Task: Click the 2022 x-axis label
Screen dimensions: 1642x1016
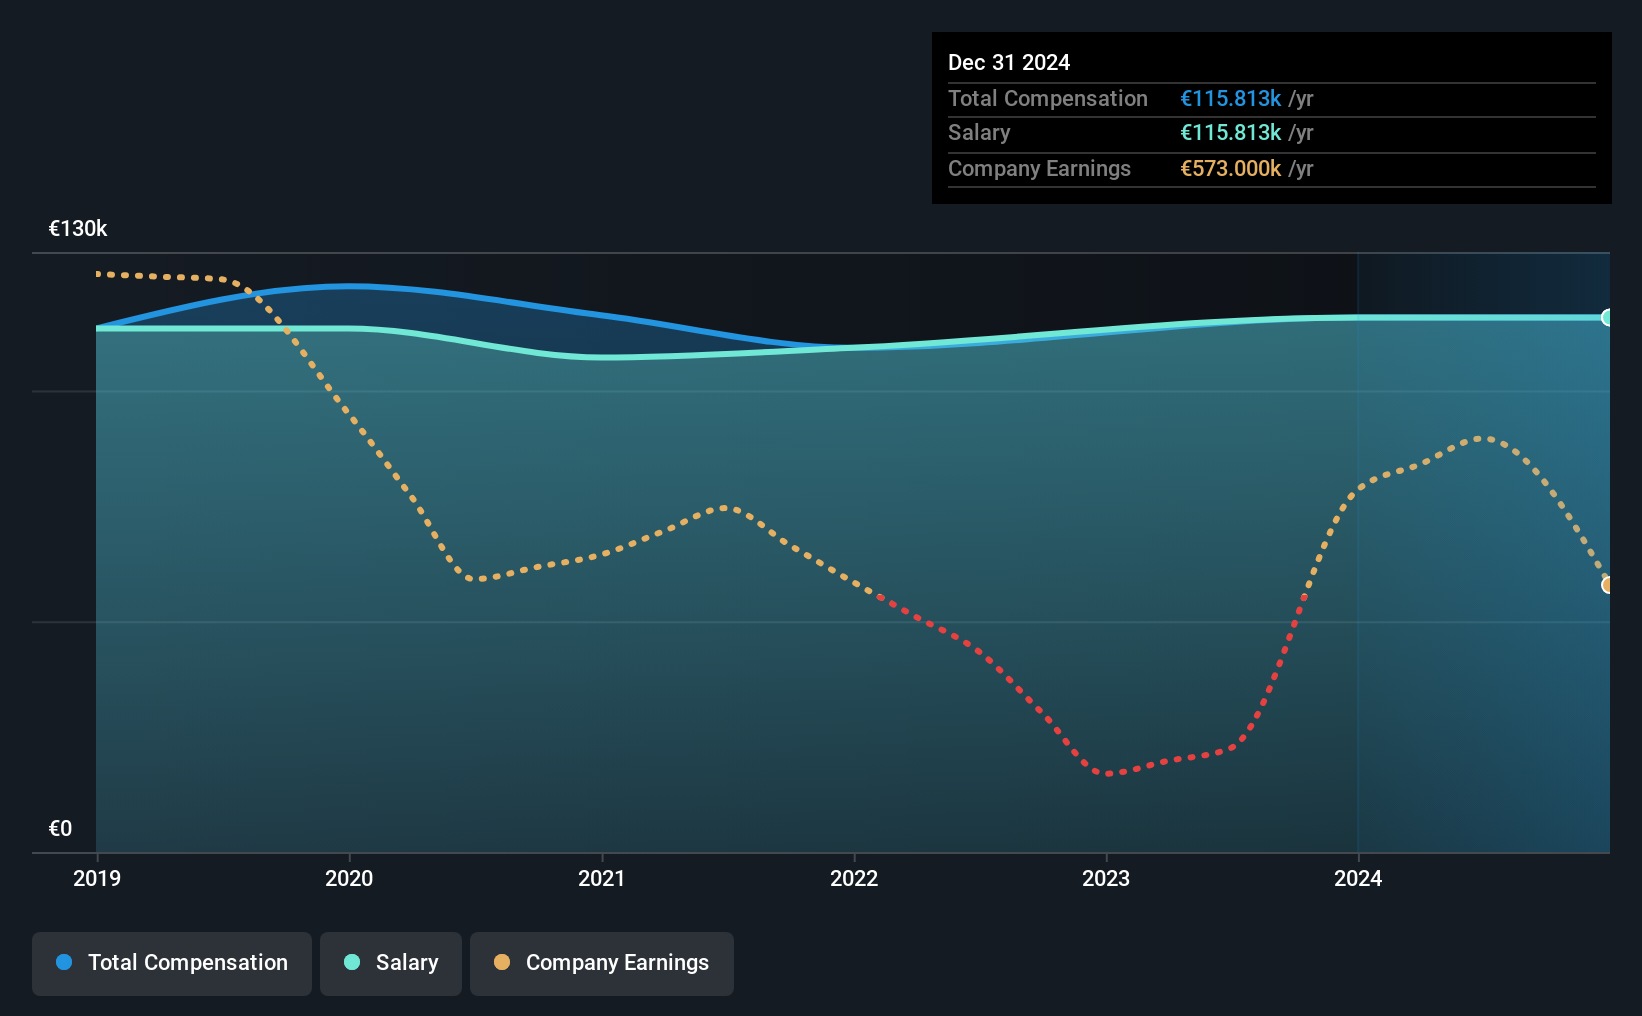Action: tap(854, 878)
